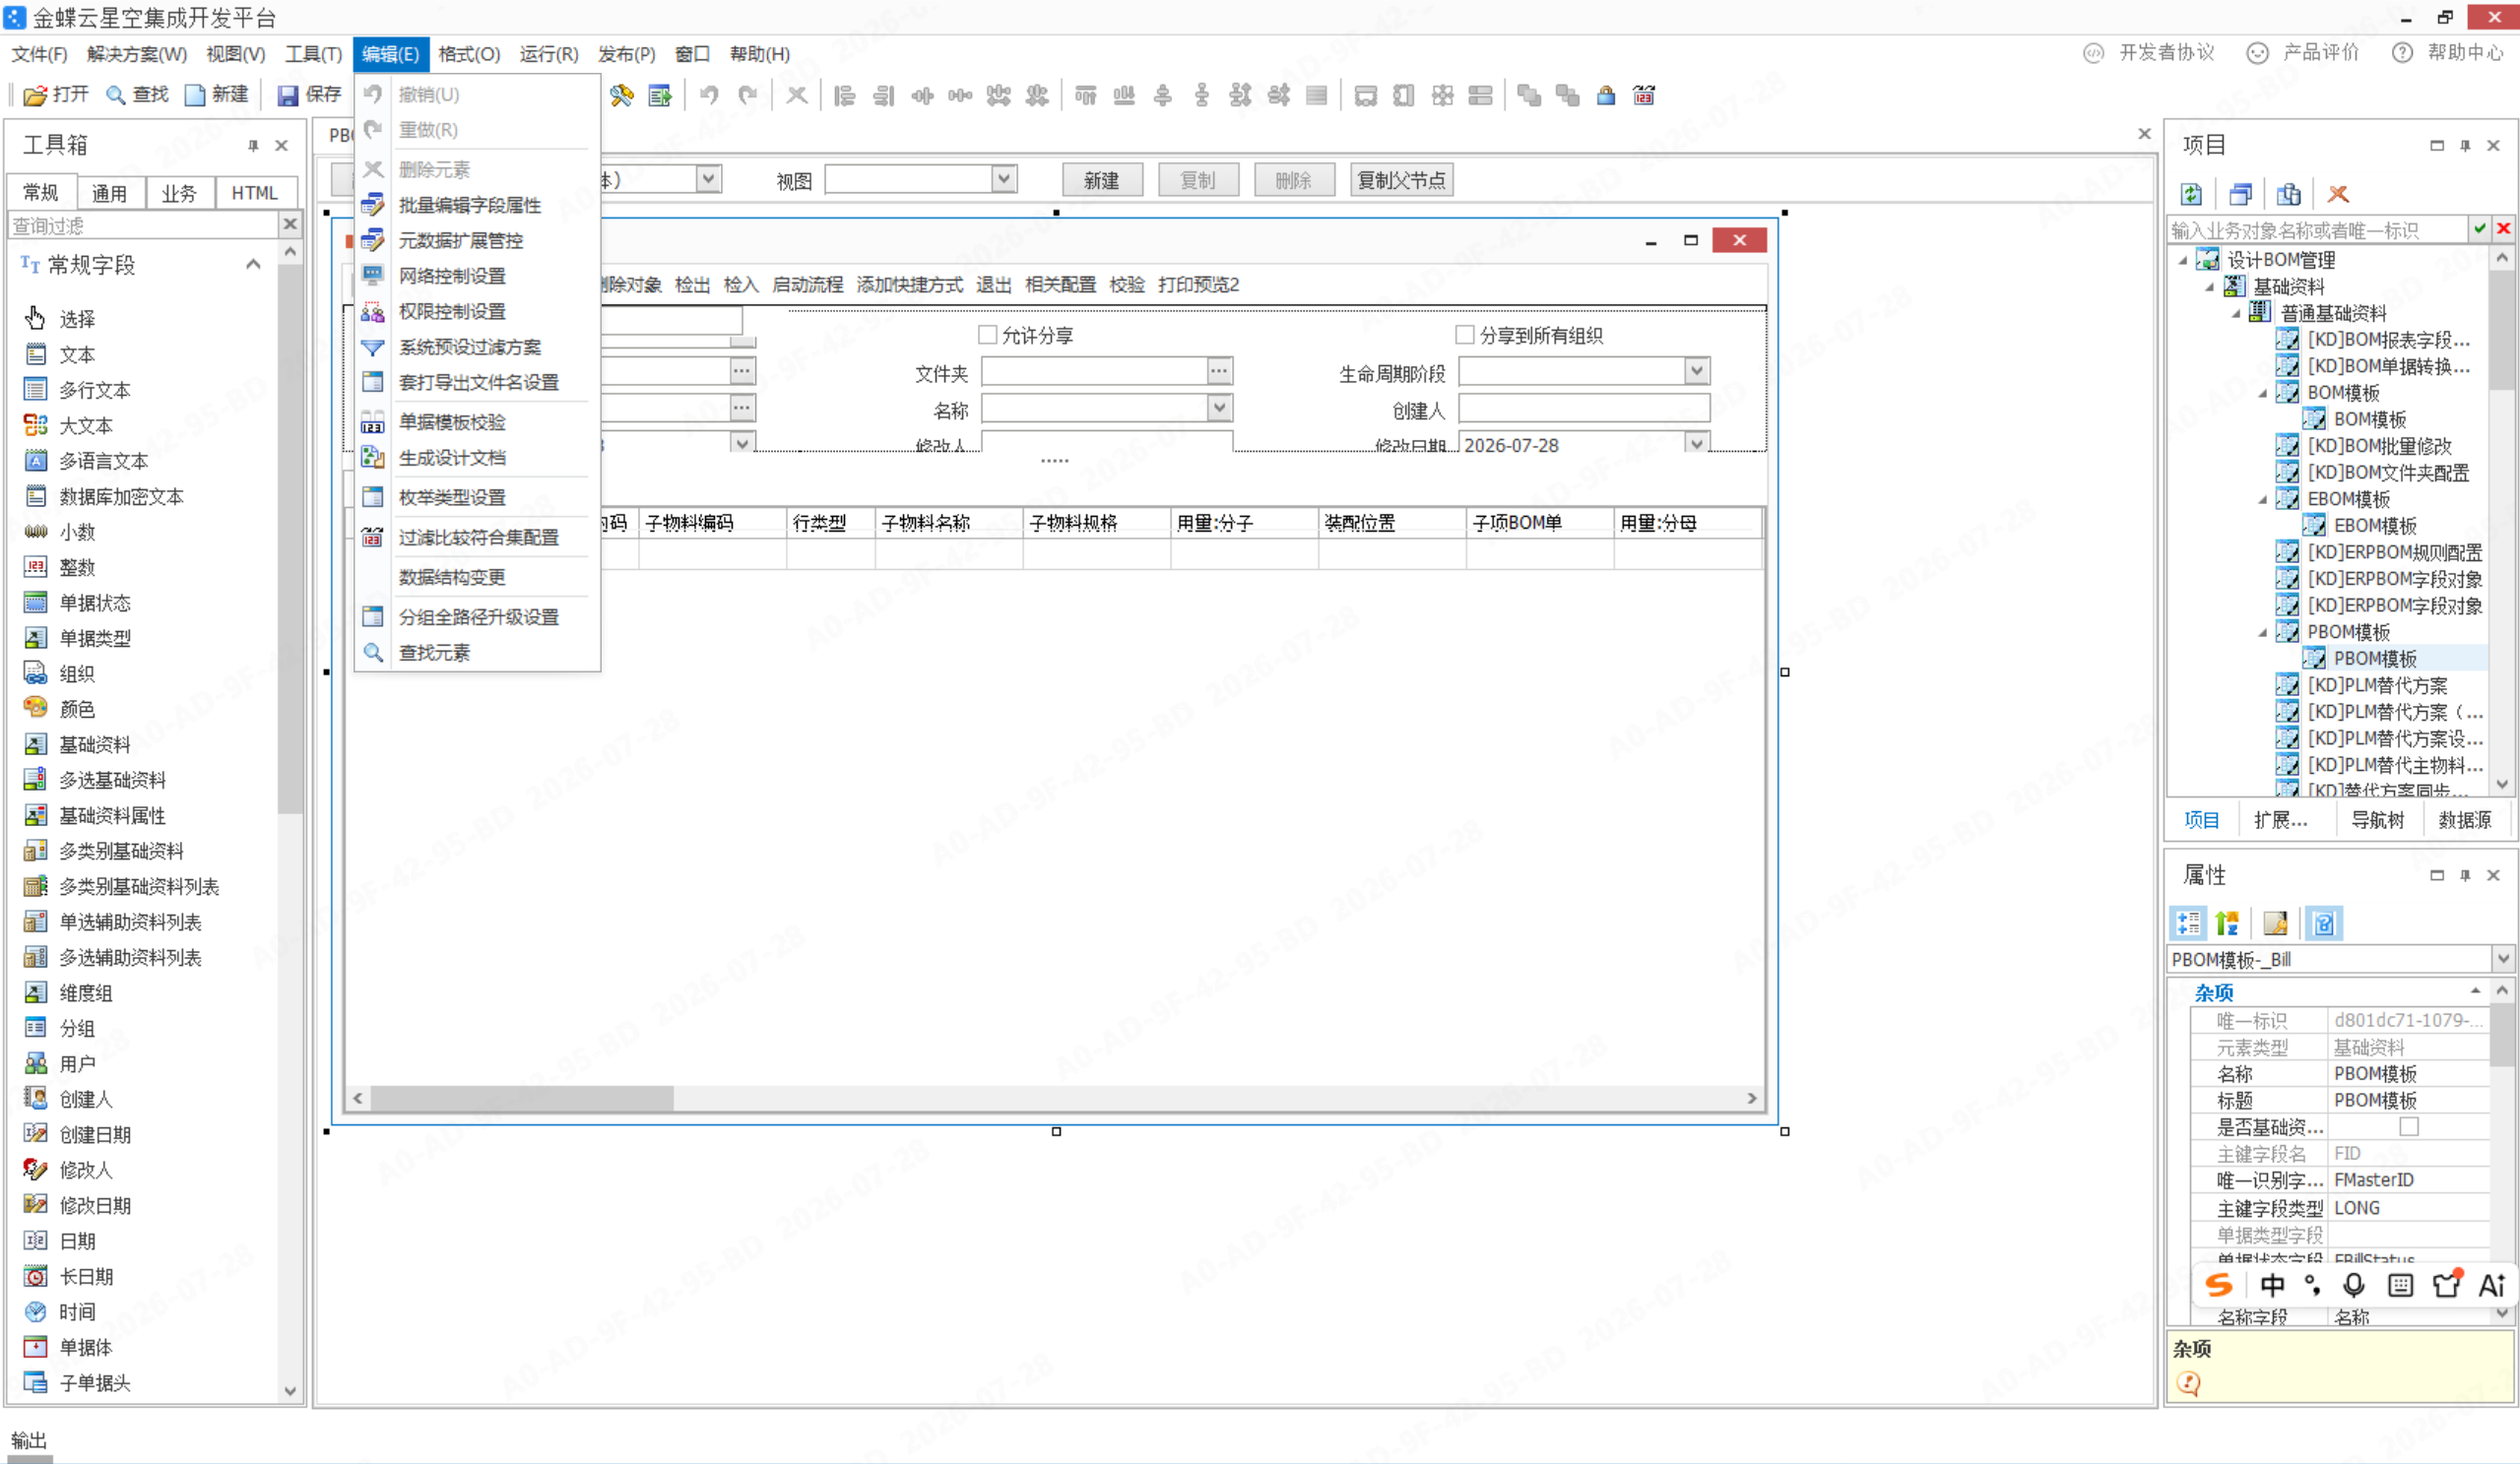Open the 名称 combo box arrow
The height and width of the screenshot is (1464, 2520).
tap(1219, 408)
